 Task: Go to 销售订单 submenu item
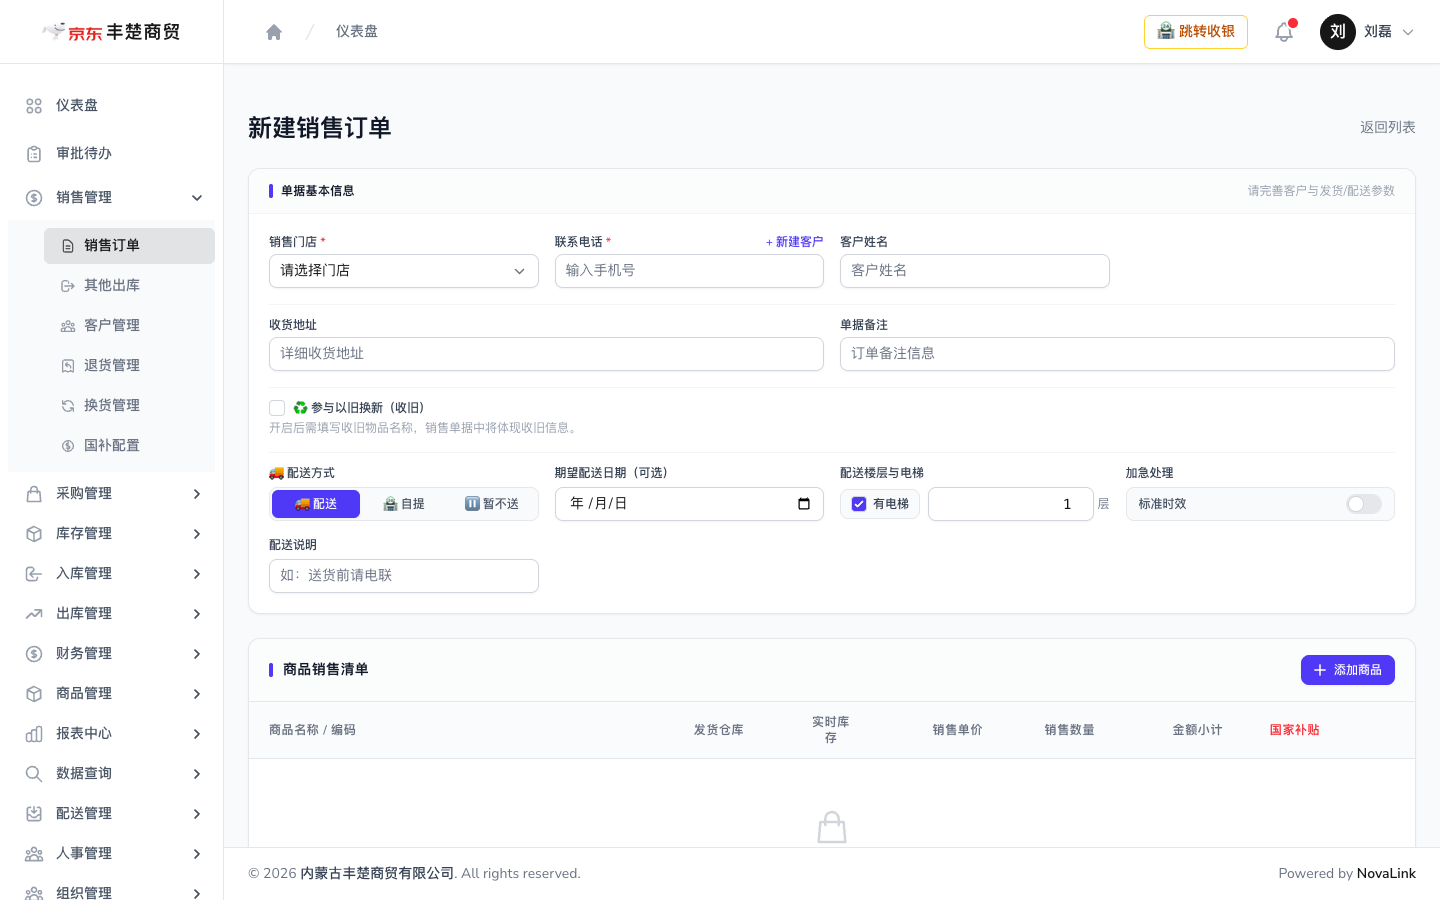pyautogui.click(x=129, y=246)
